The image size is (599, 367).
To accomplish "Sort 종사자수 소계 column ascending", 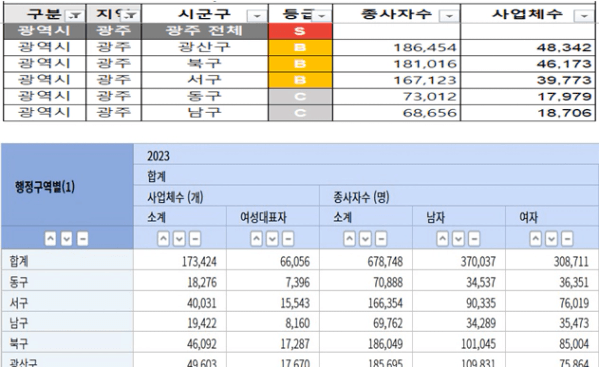I will tap(349, 239).
